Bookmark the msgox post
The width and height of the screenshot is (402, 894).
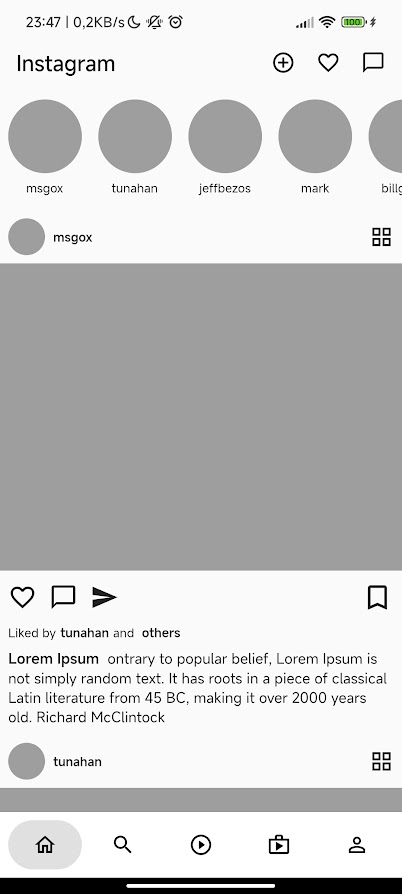[x=377, y=597]
